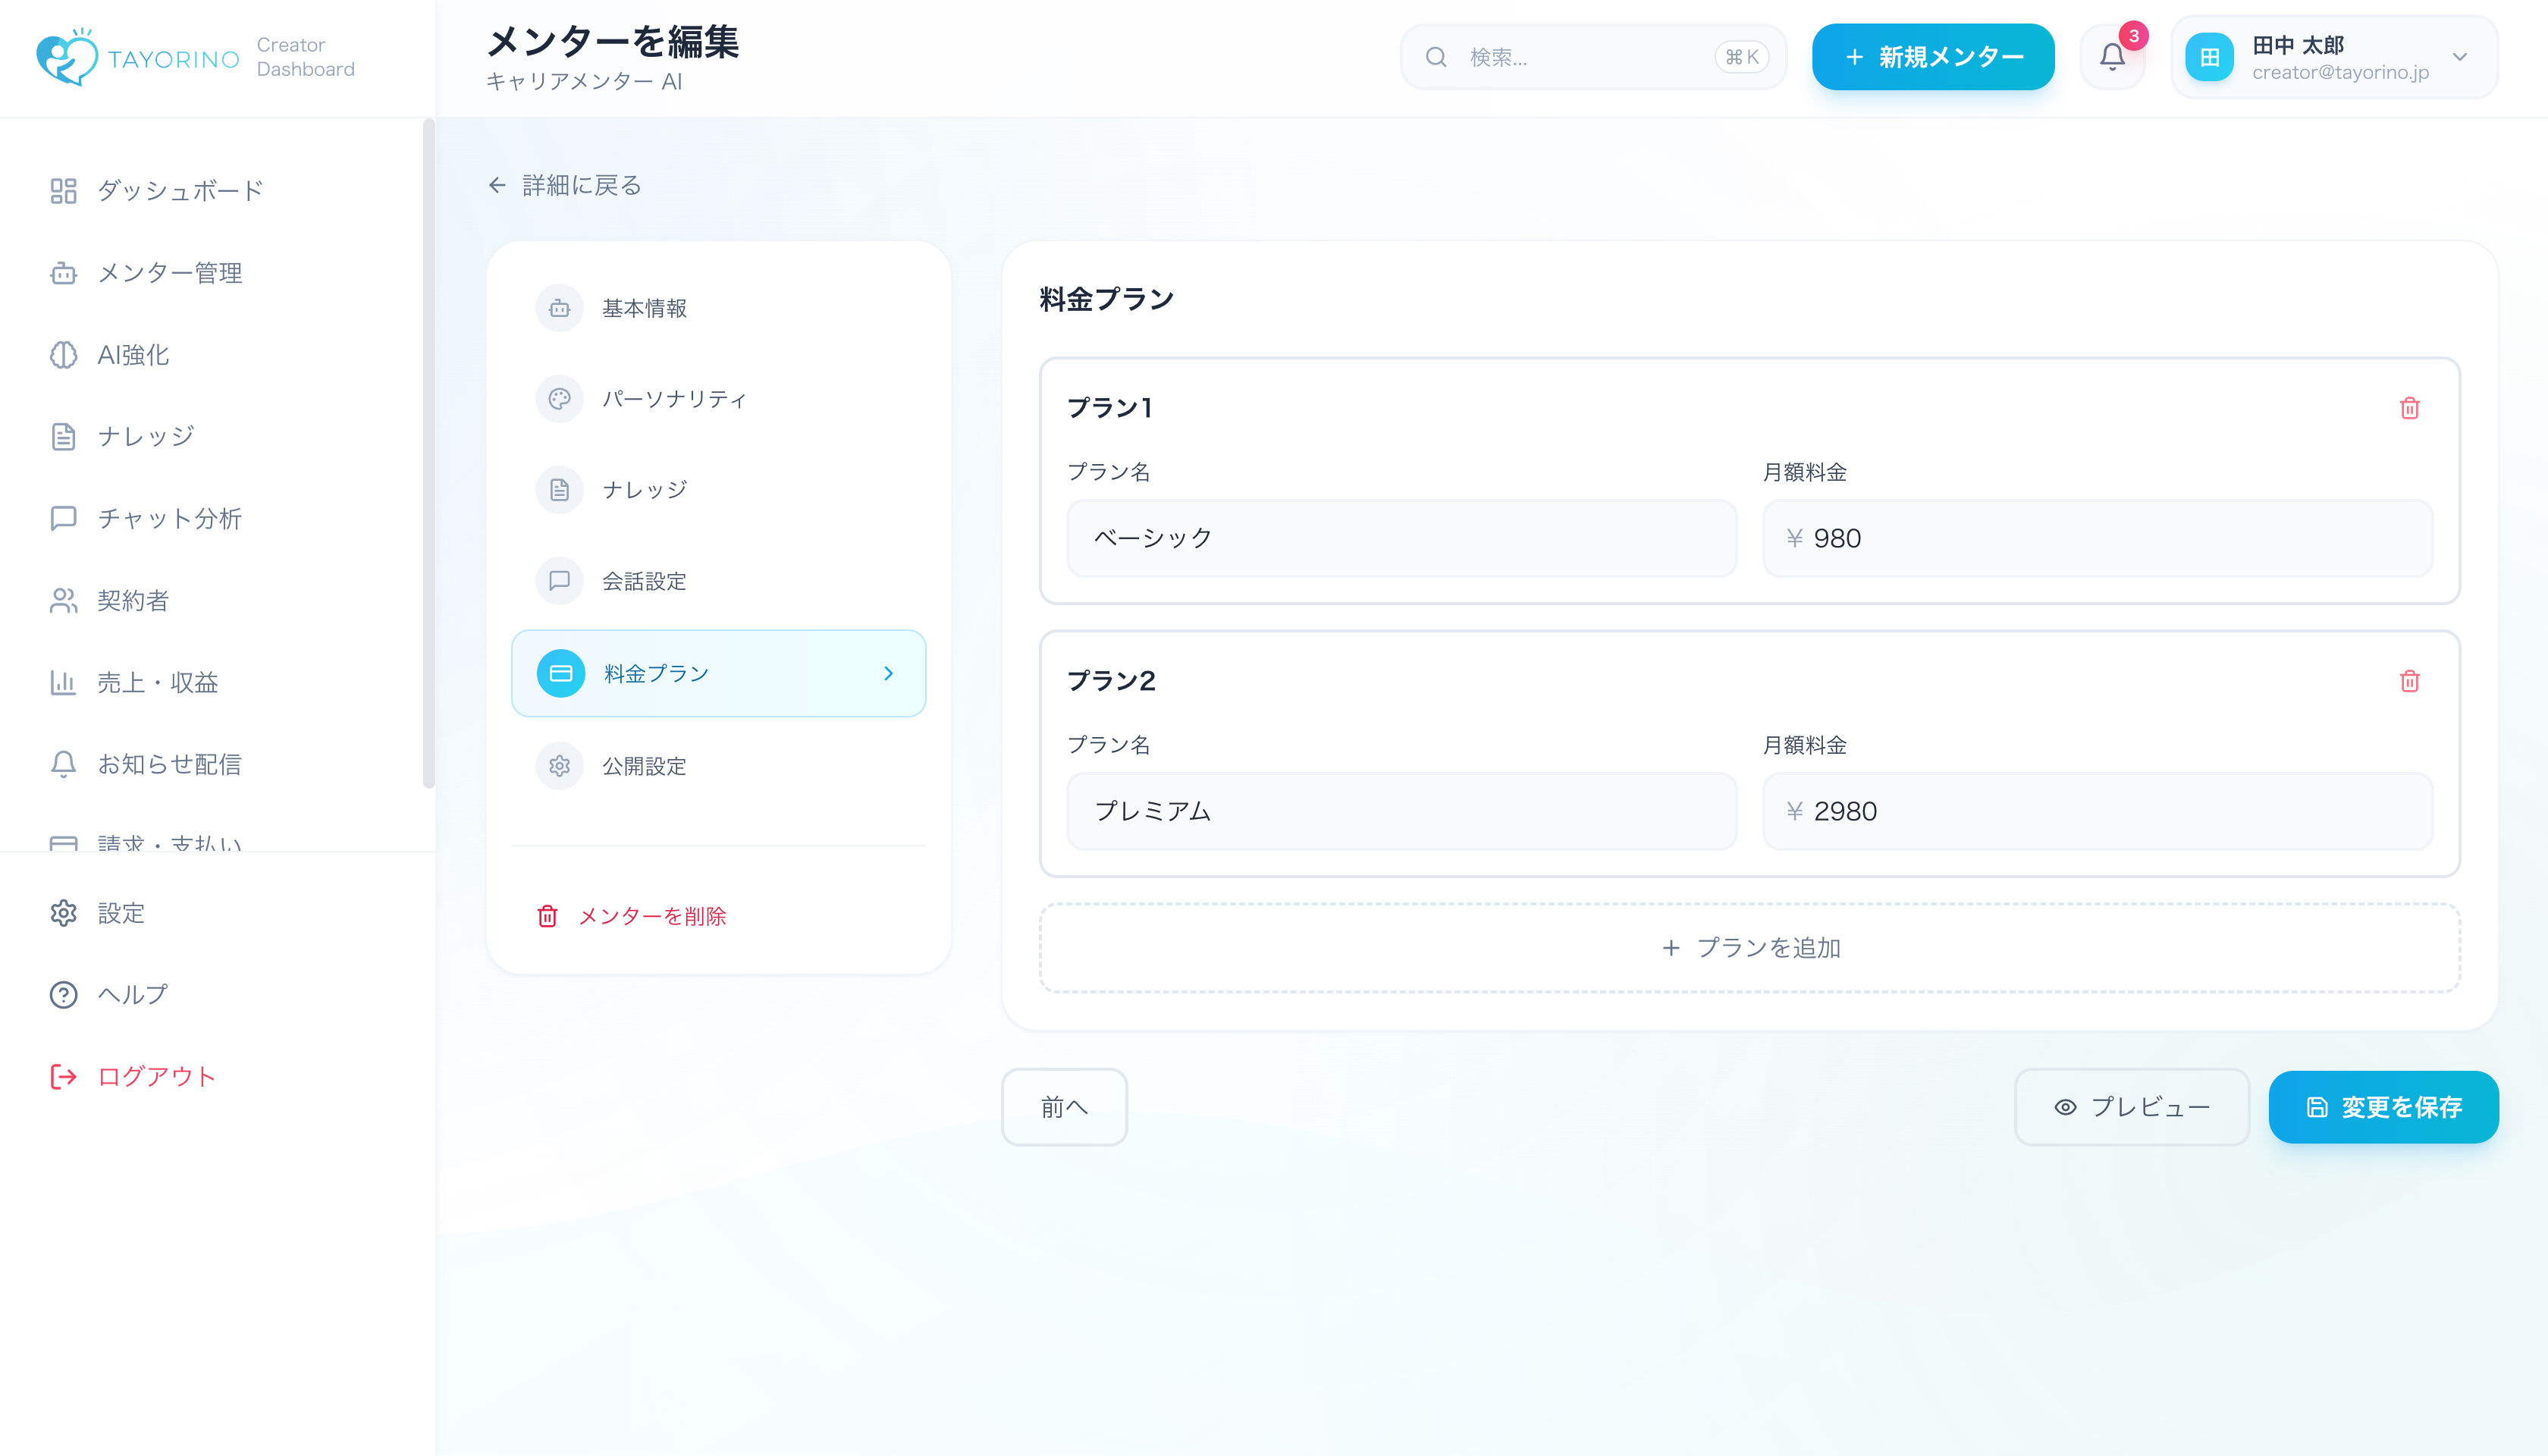
Task: Expand the 田中 太郎 account dropdown
Action: 2459,57
